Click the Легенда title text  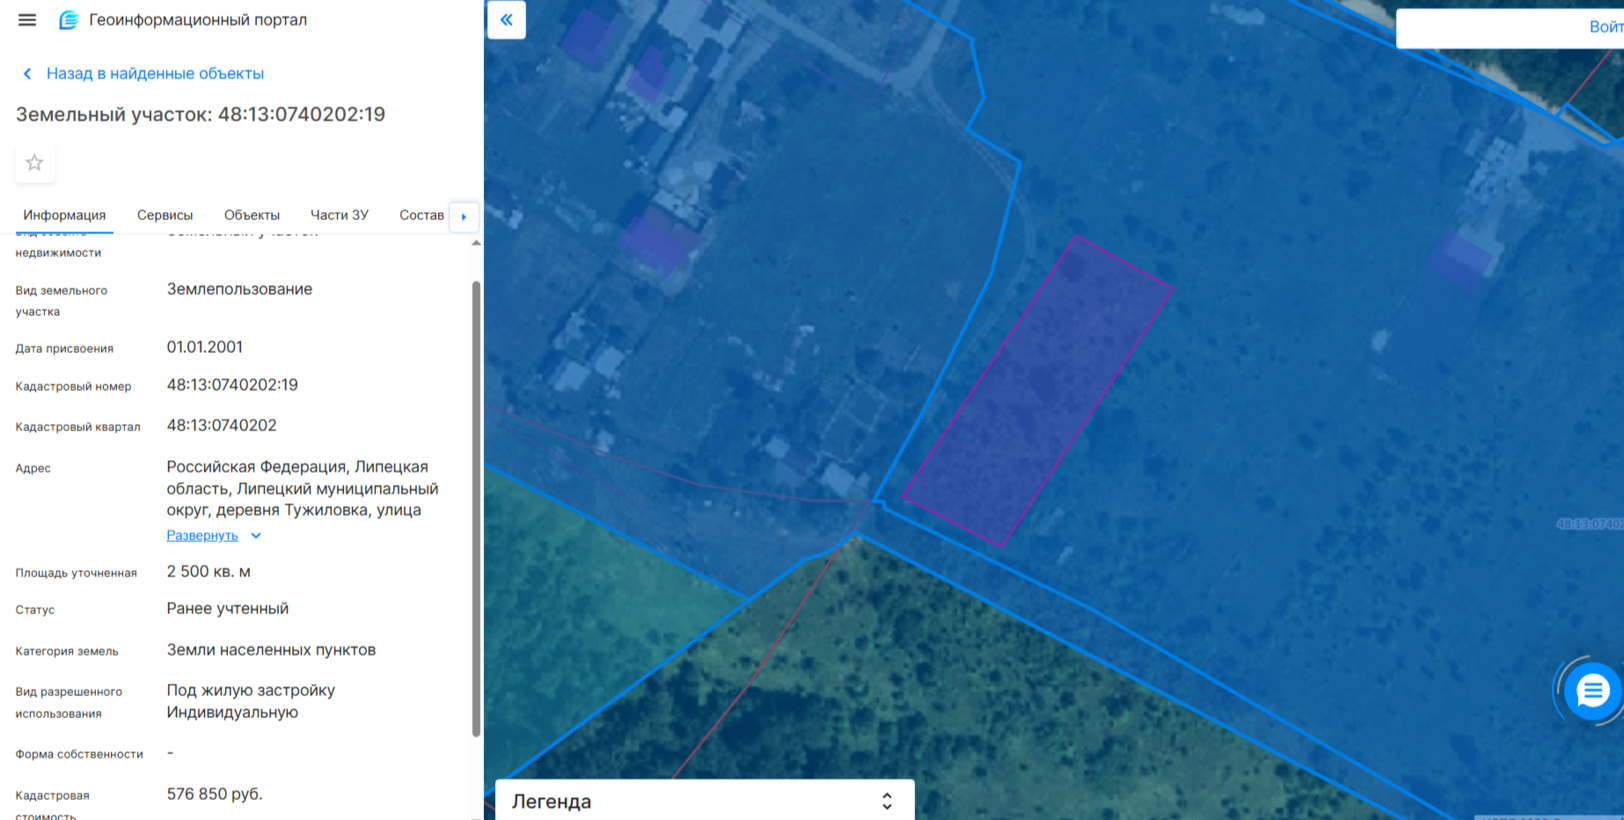pyautogui.click(x=551, y=802)
